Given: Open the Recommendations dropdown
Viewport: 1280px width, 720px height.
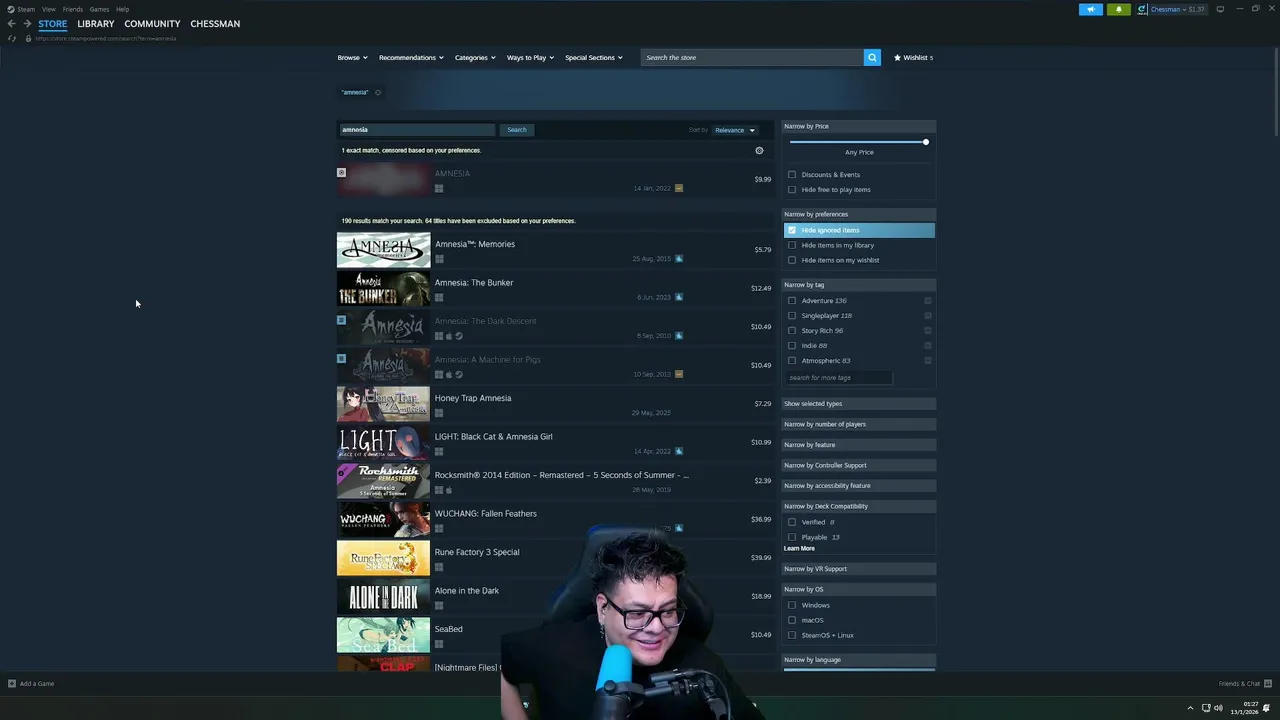Looking at the screenshot, I should coord(411,57).
